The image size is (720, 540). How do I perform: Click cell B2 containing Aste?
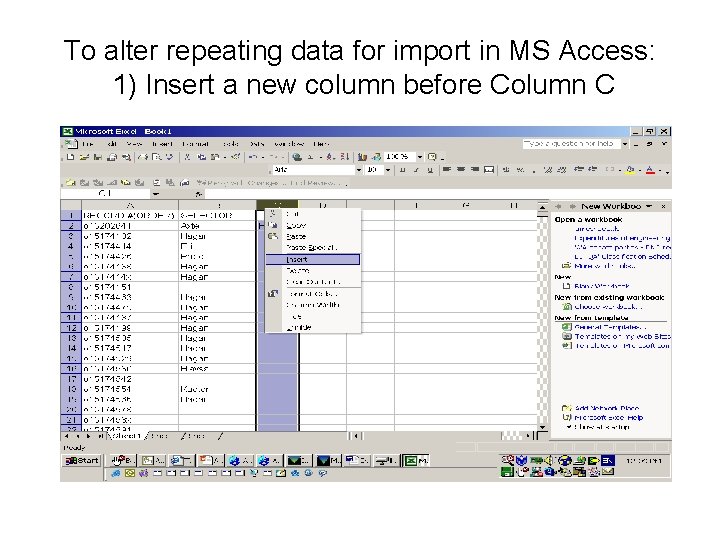pyautogui.click(x=217, y=226)
